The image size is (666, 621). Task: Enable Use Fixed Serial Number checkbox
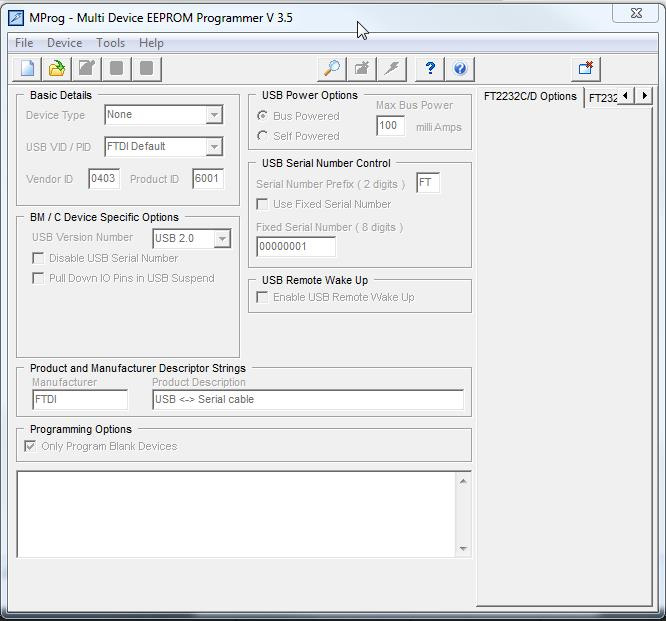263,204
